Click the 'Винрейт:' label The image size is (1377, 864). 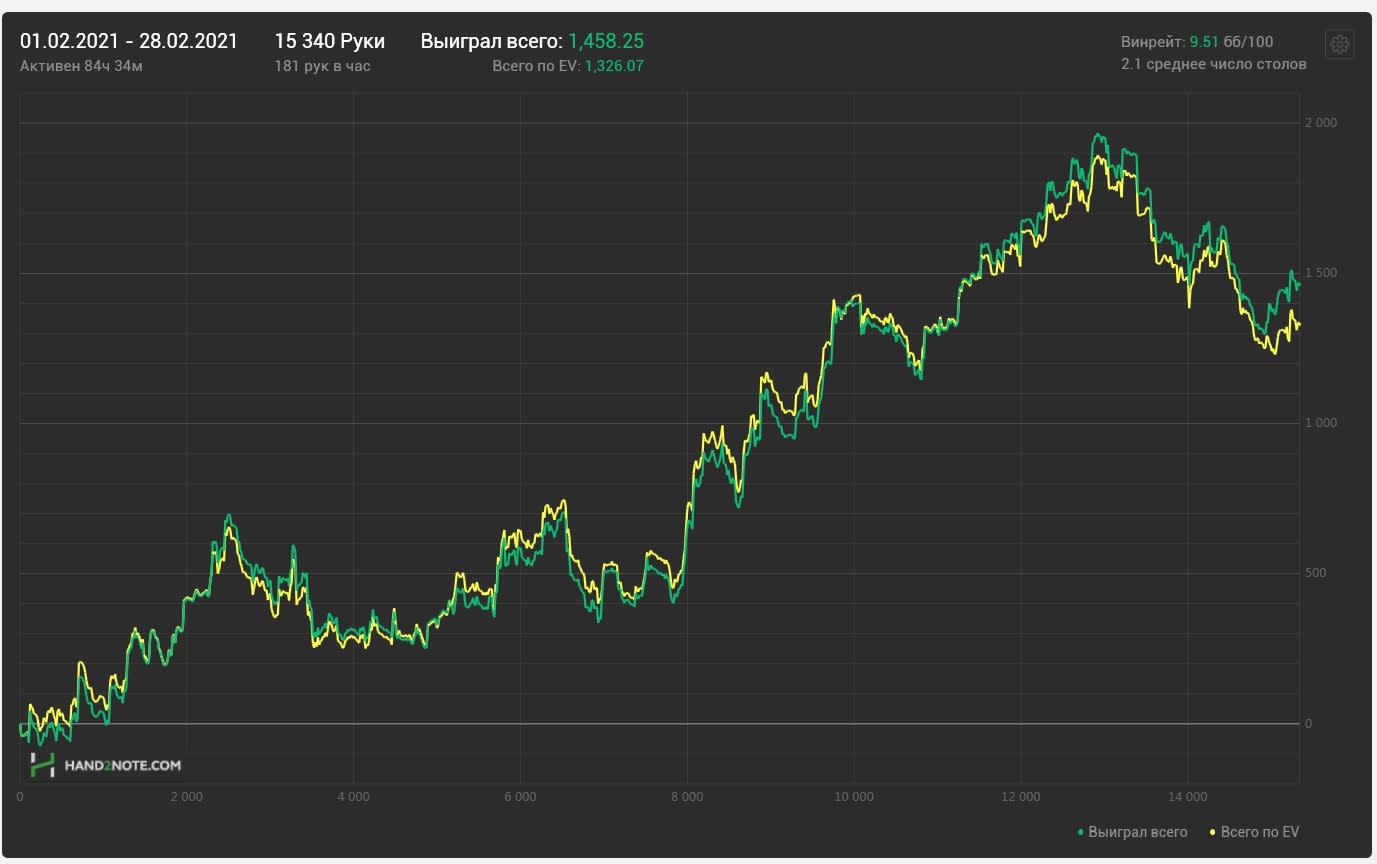coord(1153,42)
